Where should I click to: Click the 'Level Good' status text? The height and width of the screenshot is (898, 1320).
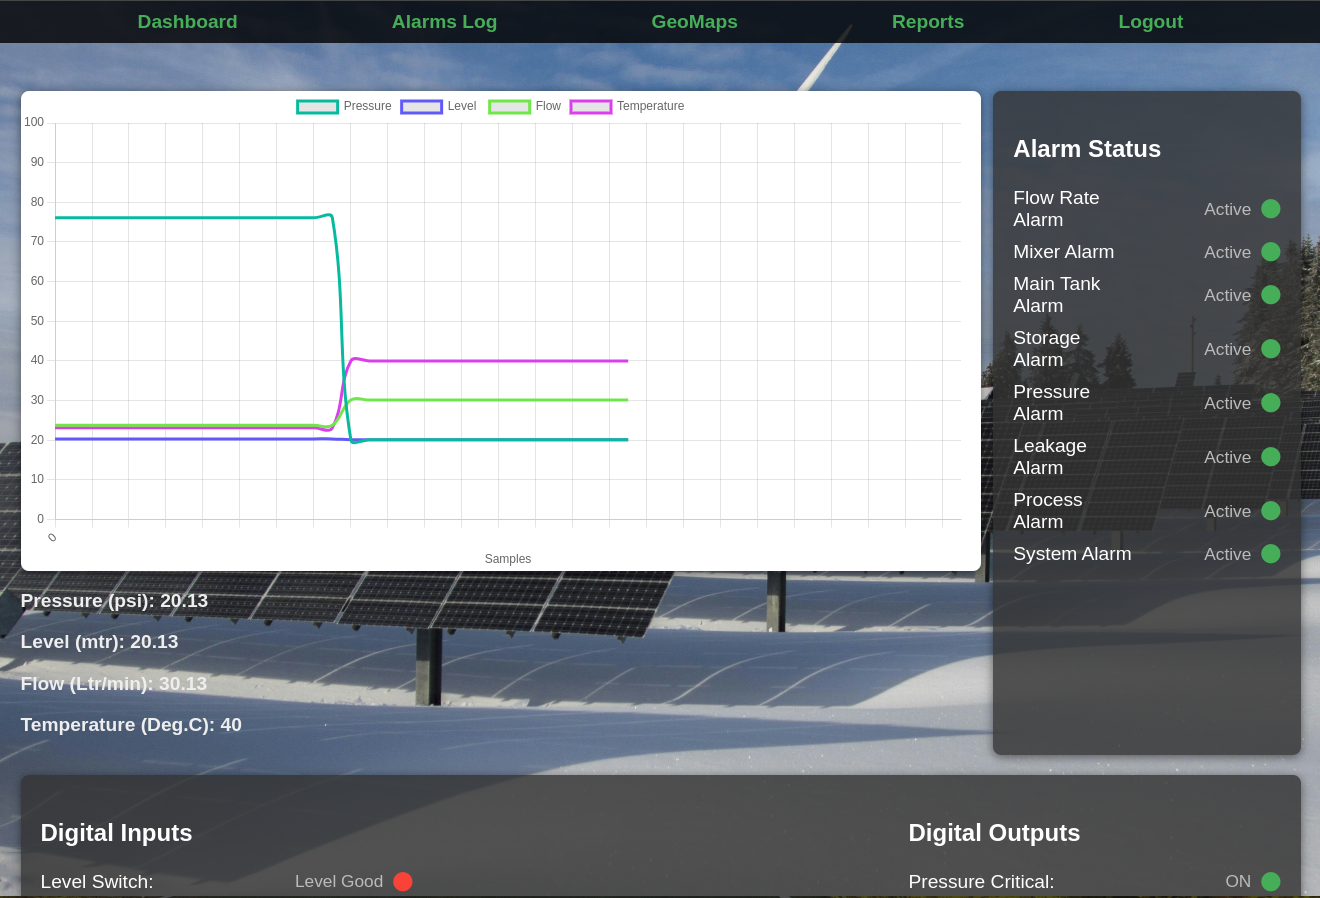tap(339, 881)
